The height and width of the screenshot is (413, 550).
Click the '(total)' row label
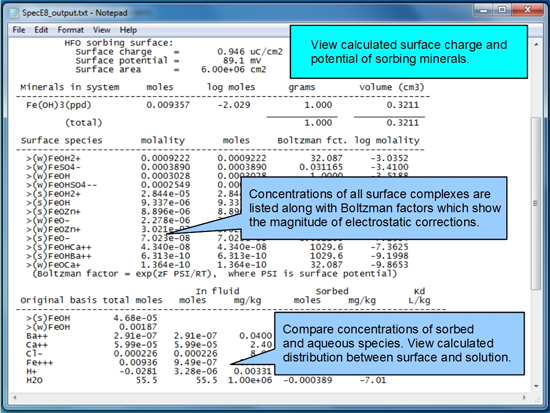coord(83,123)
